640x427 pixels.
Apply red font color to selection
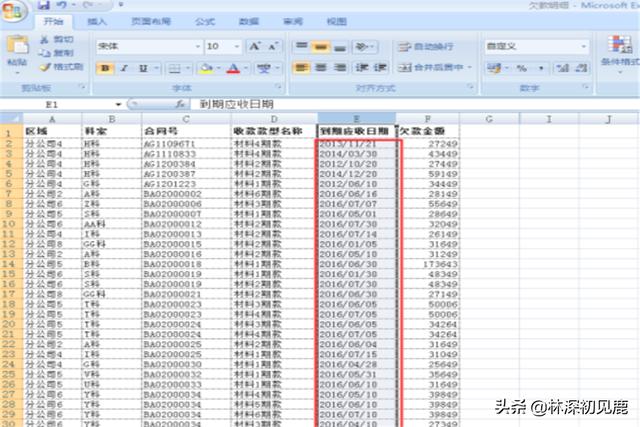pos(233,68)
